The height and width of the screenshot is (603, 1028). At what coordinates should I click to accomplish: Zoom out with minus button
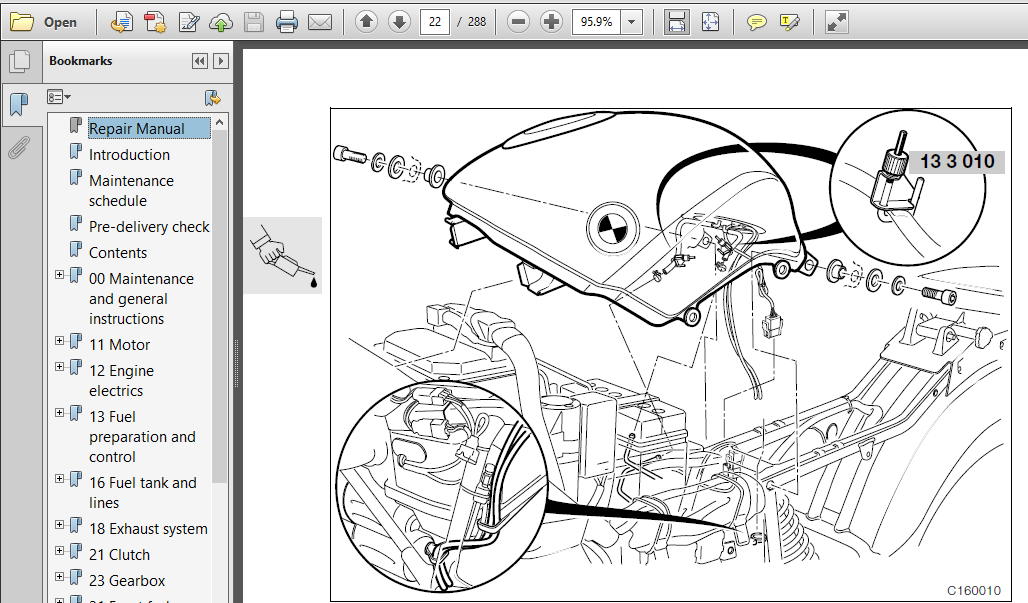(x=518, y=22)
